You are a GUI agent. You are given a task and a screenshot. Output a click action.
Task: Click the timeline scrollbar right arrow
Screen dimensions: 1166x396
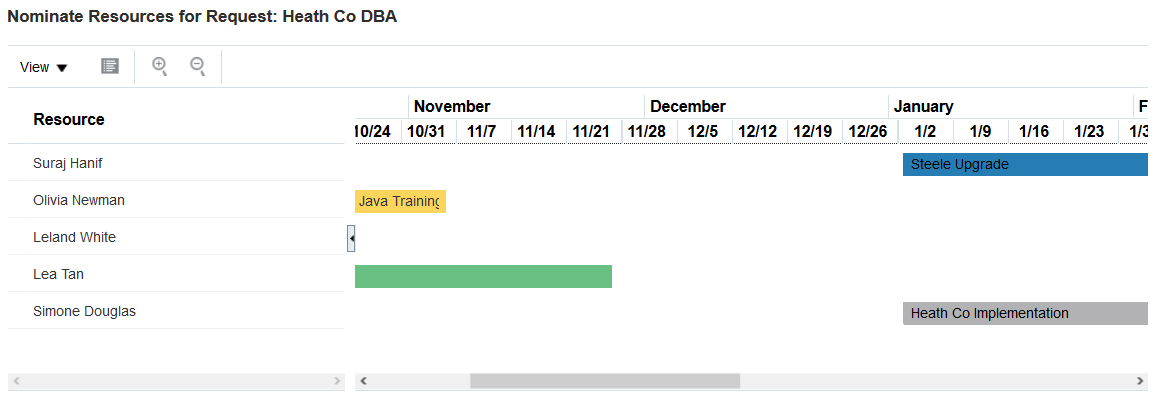point(1141,381)
